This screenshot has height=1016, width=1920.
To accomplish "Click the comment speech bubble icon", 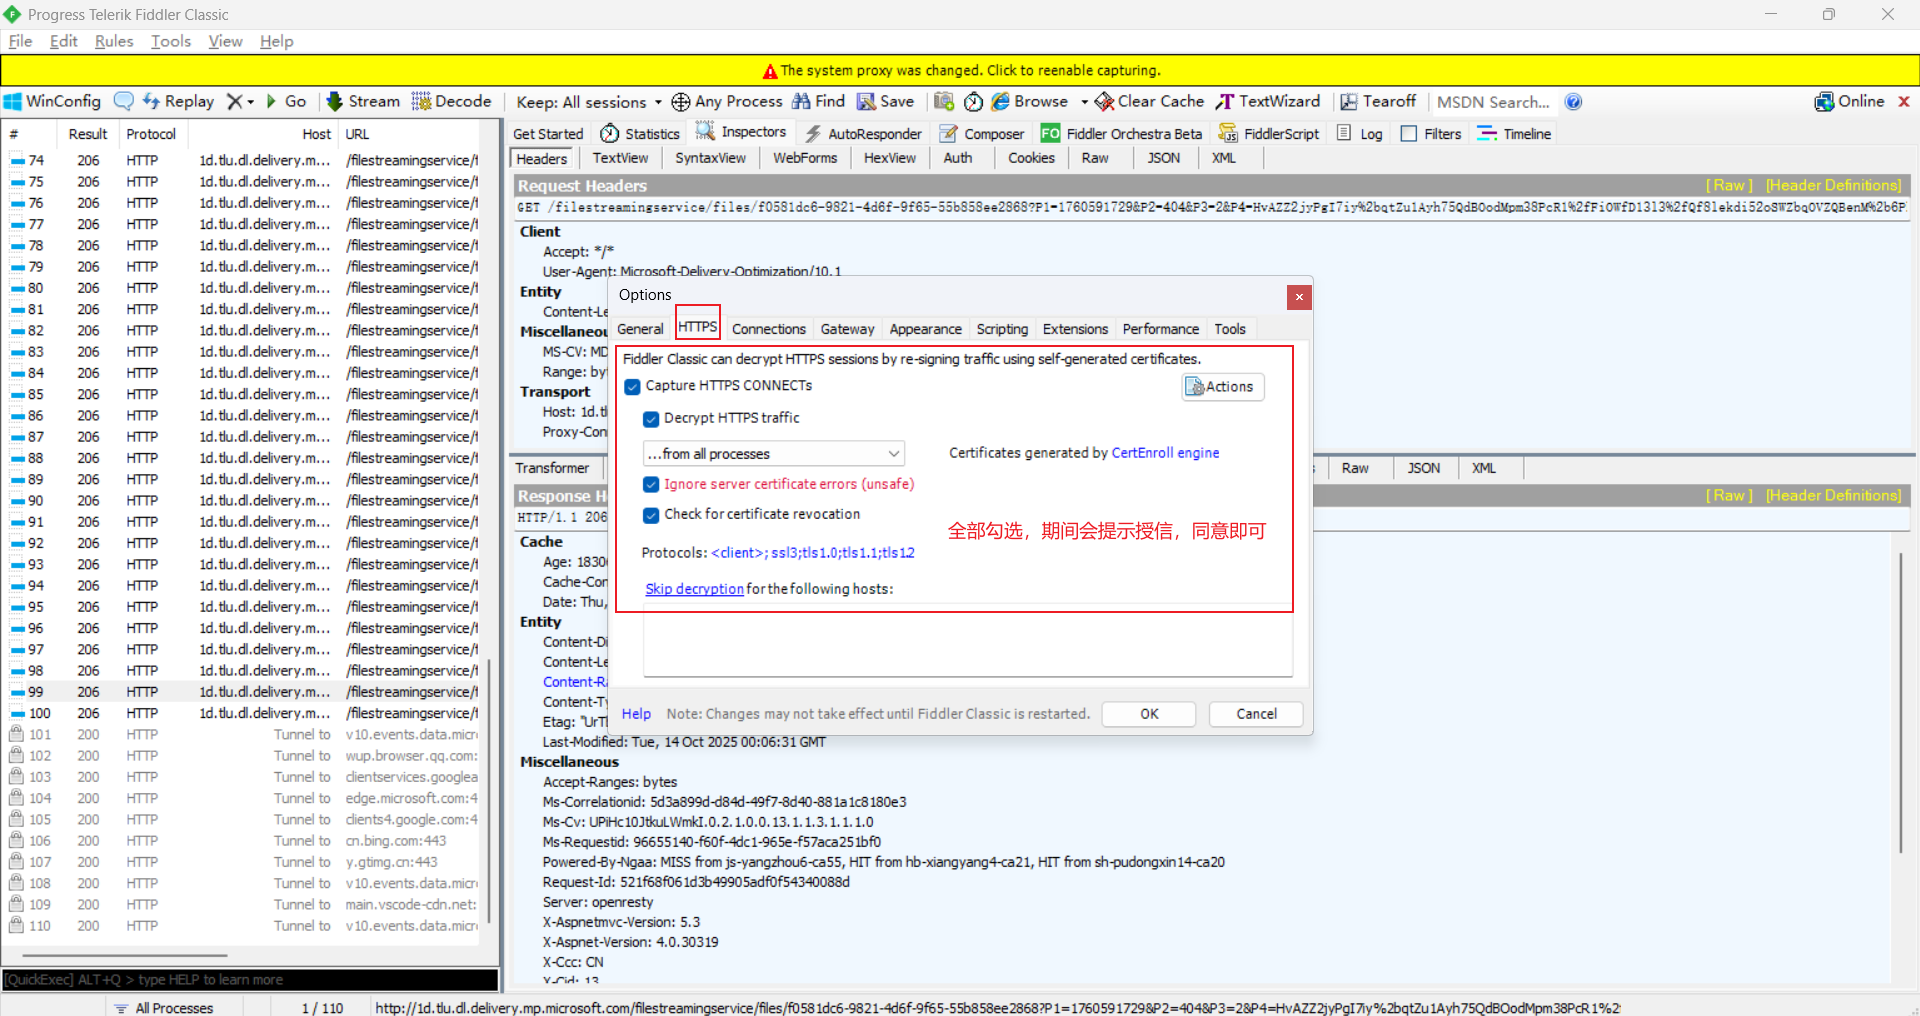I will [124, 101].
